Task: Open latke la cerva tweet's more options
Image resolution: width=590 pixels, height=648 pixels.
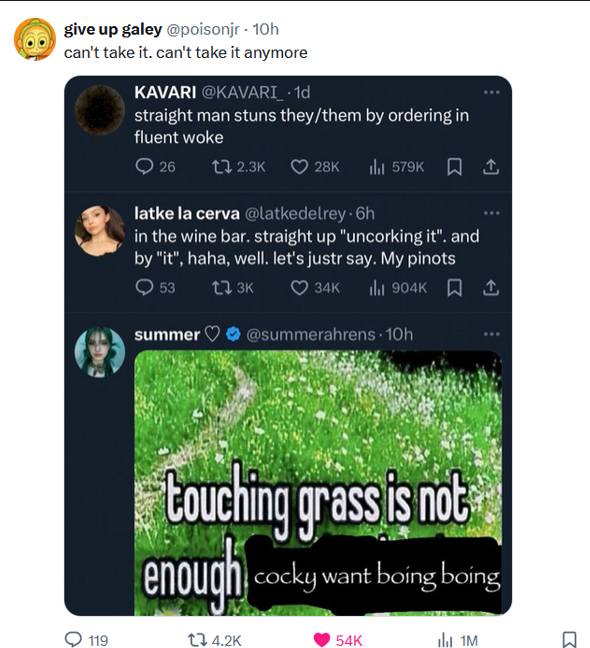Action: (x=492, y=213)
